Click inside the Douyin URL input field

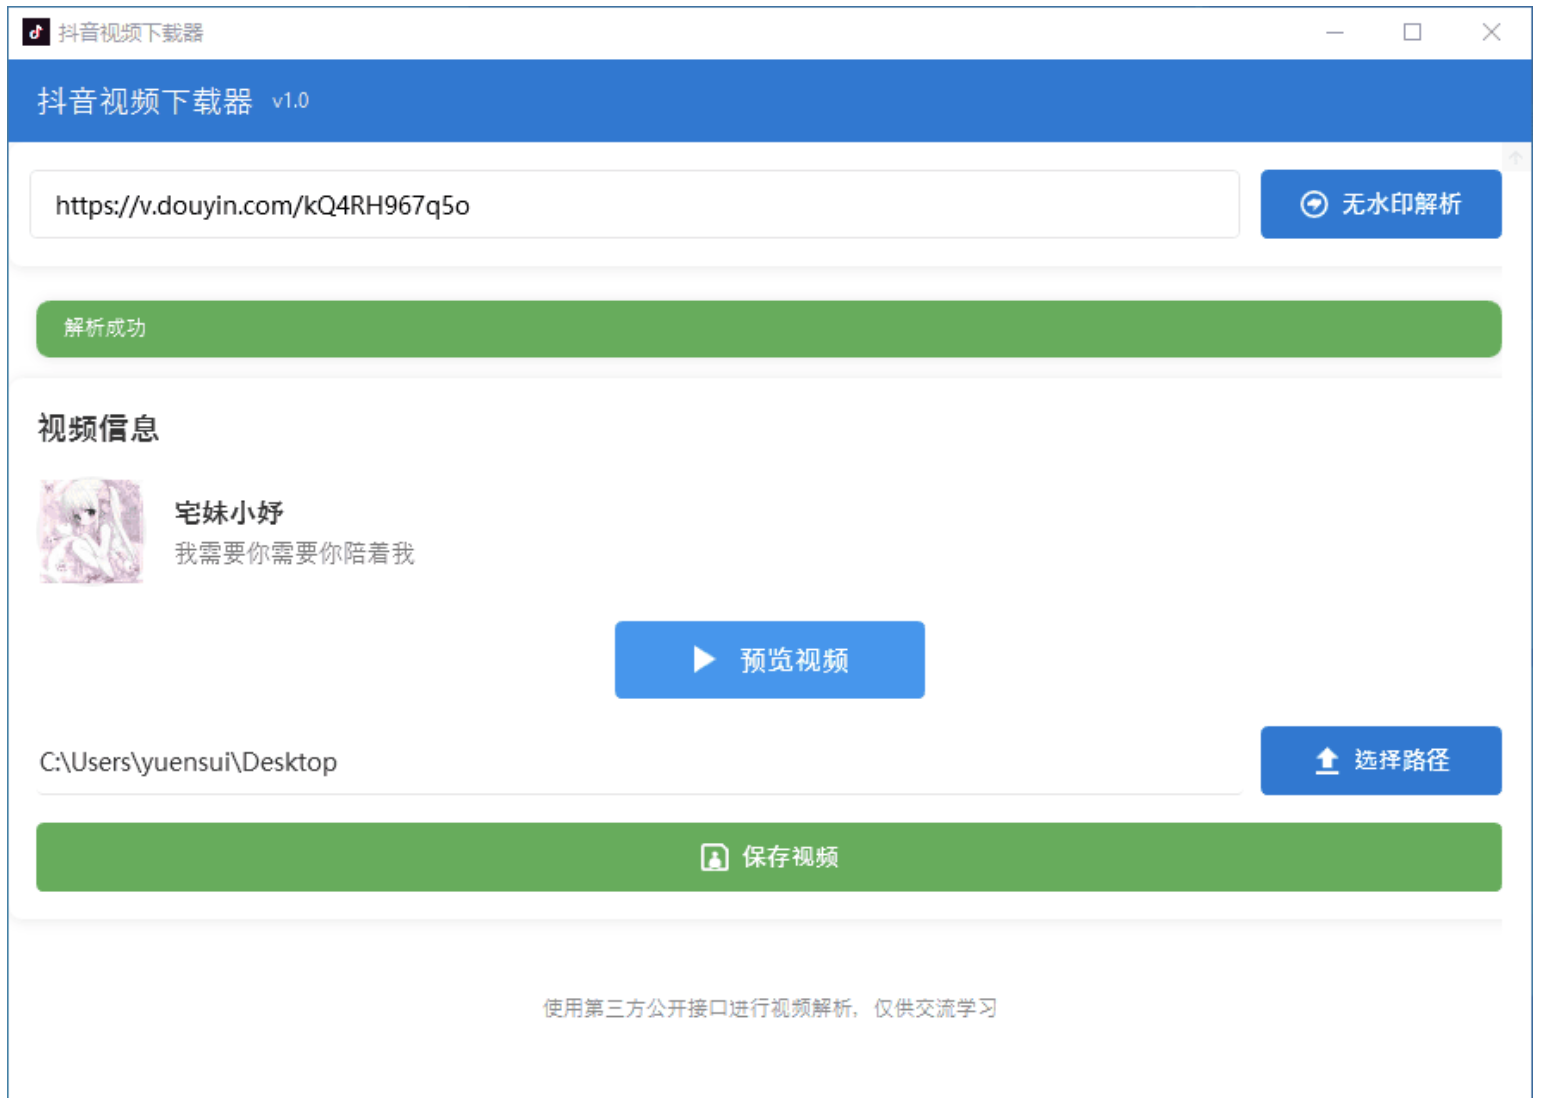(634, 204)
